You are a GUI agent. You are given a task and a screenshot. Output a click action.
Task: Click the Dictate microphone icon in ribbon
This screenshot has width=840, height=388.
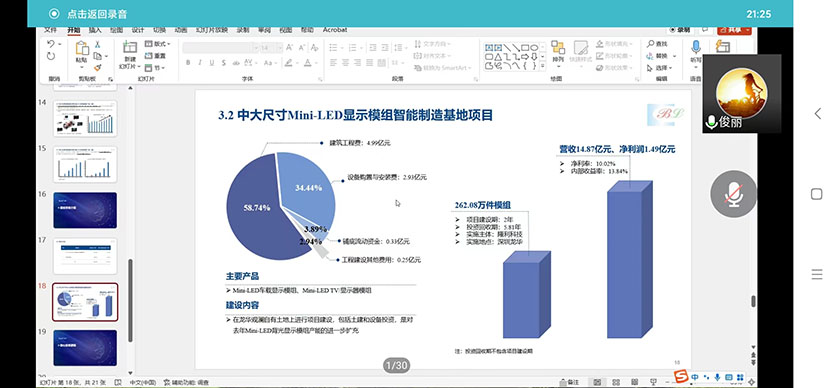click(696, 47)
